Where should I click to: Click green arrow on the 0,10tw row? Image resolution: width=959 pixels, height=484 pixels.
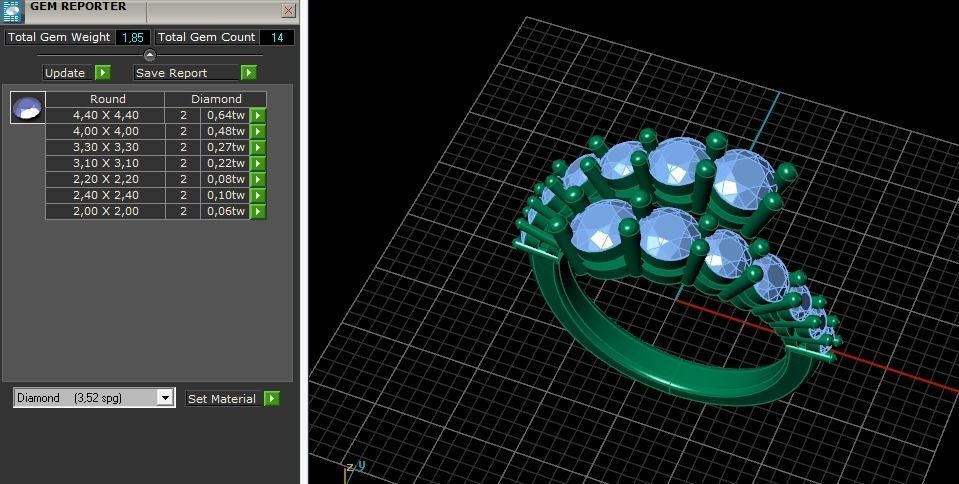(258, 195)
